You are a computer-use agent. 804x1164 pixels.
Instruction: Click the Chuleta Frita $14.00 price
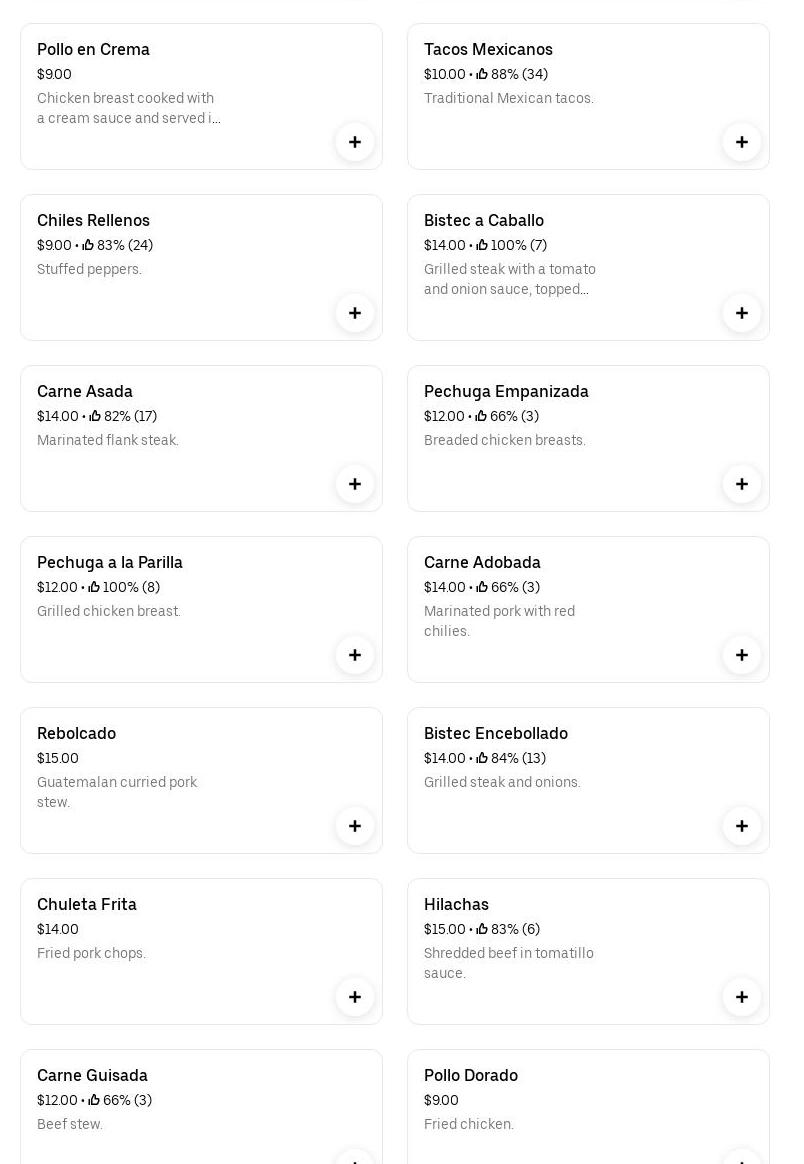pyautogui.click(x=58, y=929)
